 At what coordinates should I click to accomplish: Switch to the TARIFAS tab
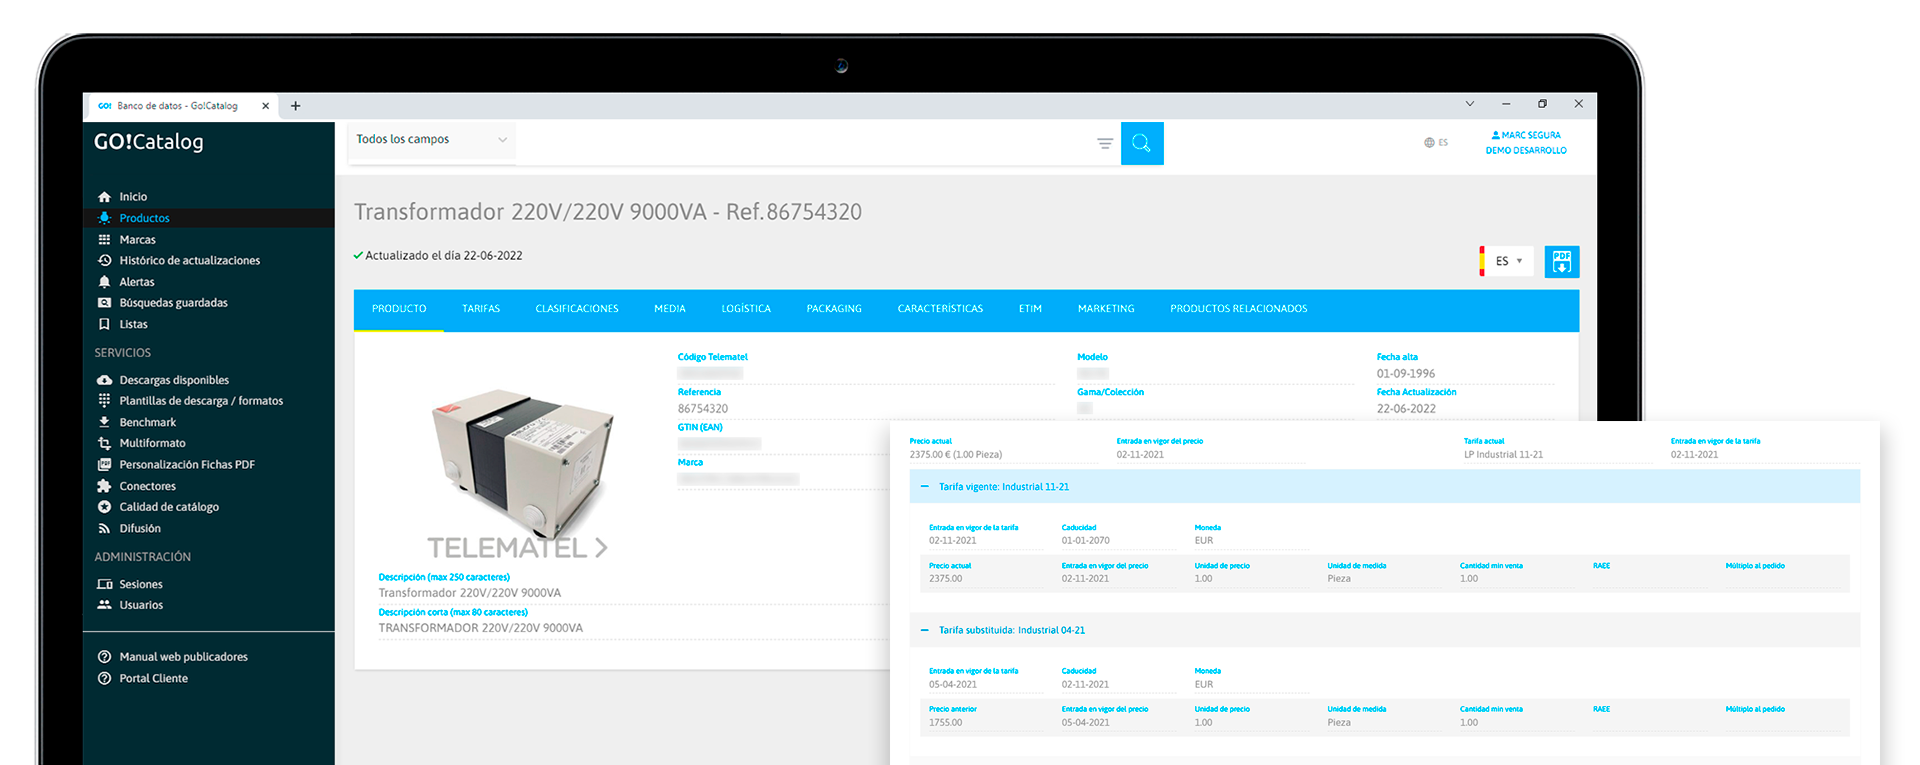(x=481, y=309)
